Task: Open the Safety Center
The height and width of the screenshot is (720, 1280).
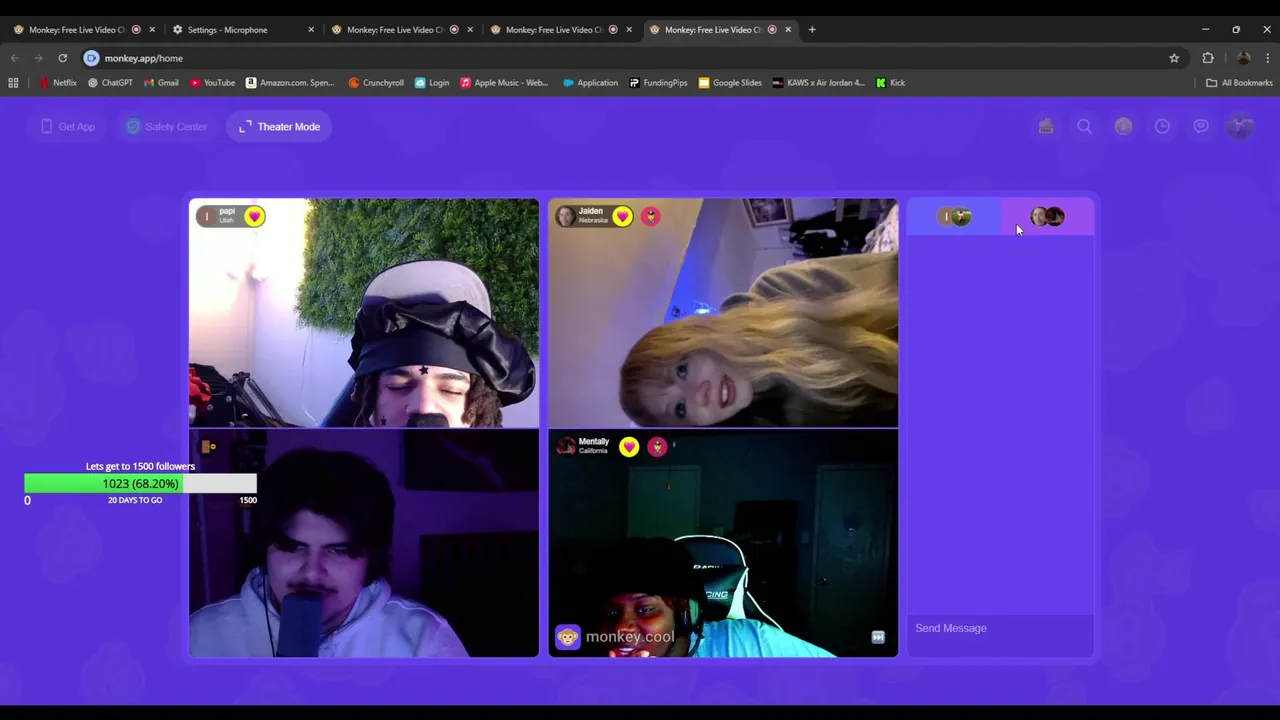Action: [x=167, y=127]
